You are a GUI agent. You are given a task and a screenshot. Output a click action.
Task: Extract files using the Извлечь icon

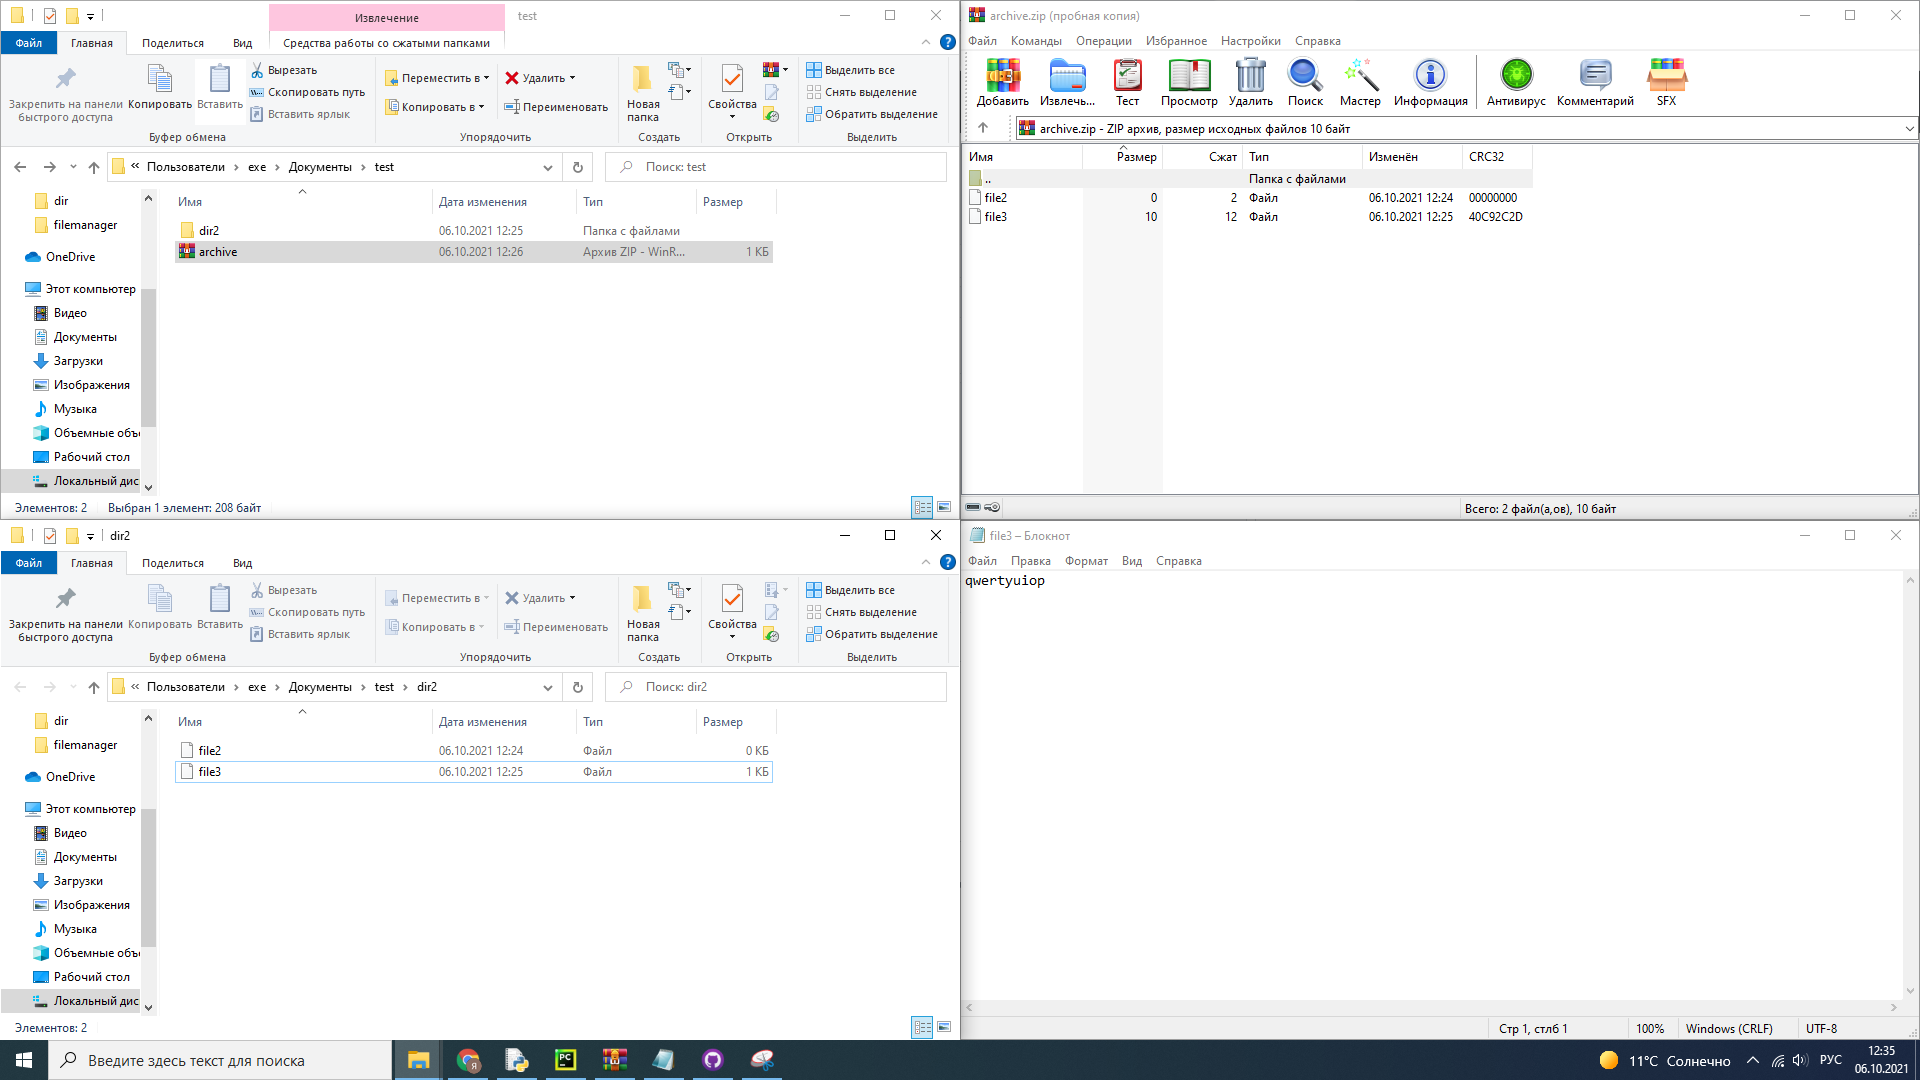click(x=1066, y=82)
